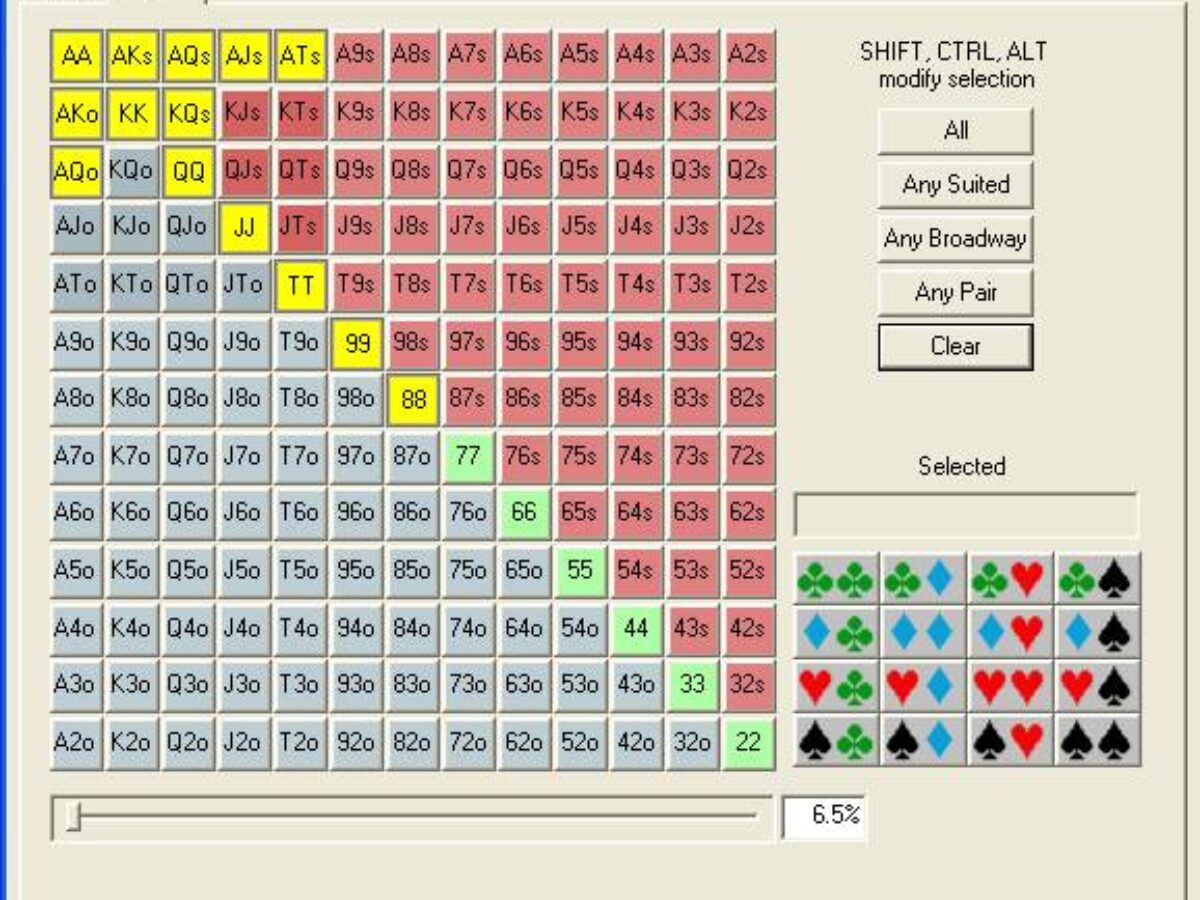The width and height of the screenshot is (1200, 900).
Task: Deselect the yellow KQs hand cell
Action: tap(189, 112)
